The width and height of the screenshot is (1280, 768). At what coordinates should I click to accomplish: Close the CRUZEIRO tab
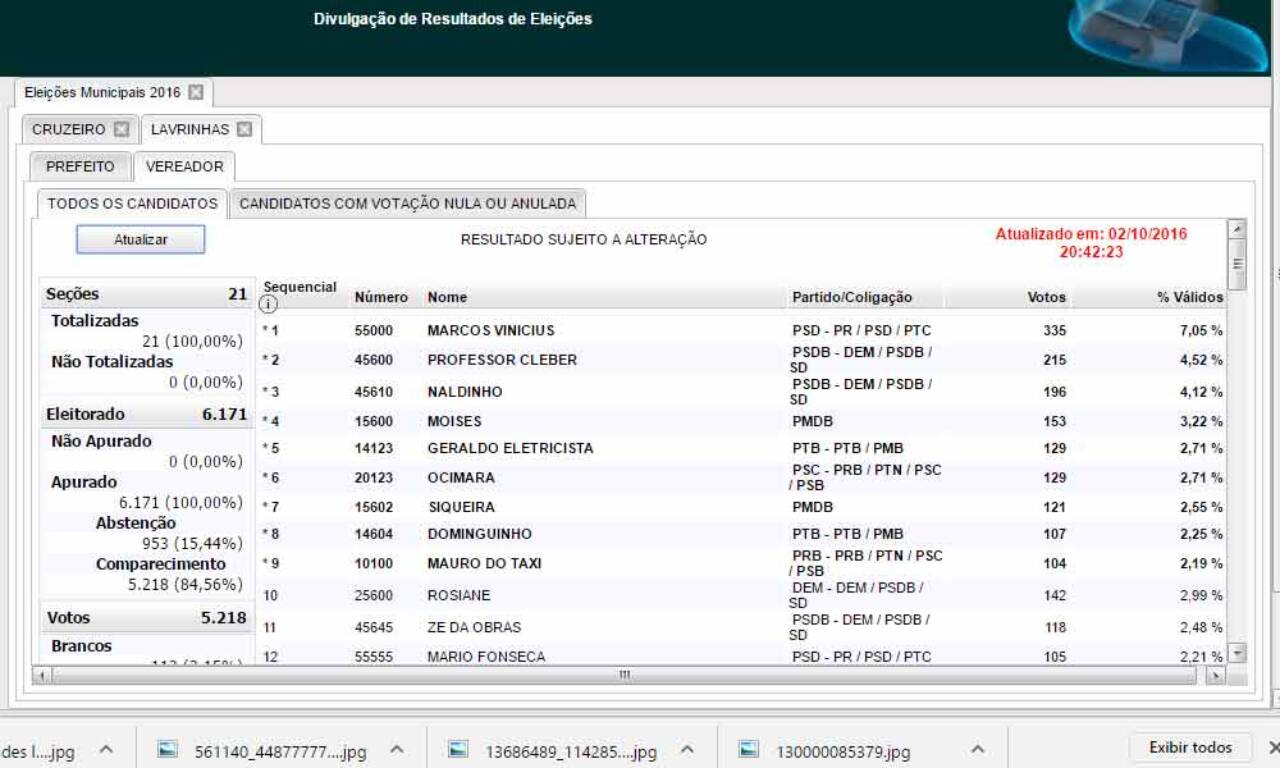[121, 130]
